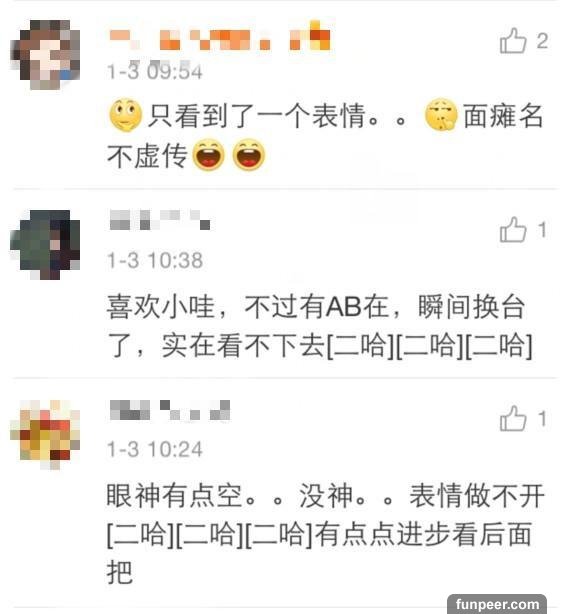567x614 pixels.
Task: Like the comment posted at 10:24
Action: pos(513,418)
